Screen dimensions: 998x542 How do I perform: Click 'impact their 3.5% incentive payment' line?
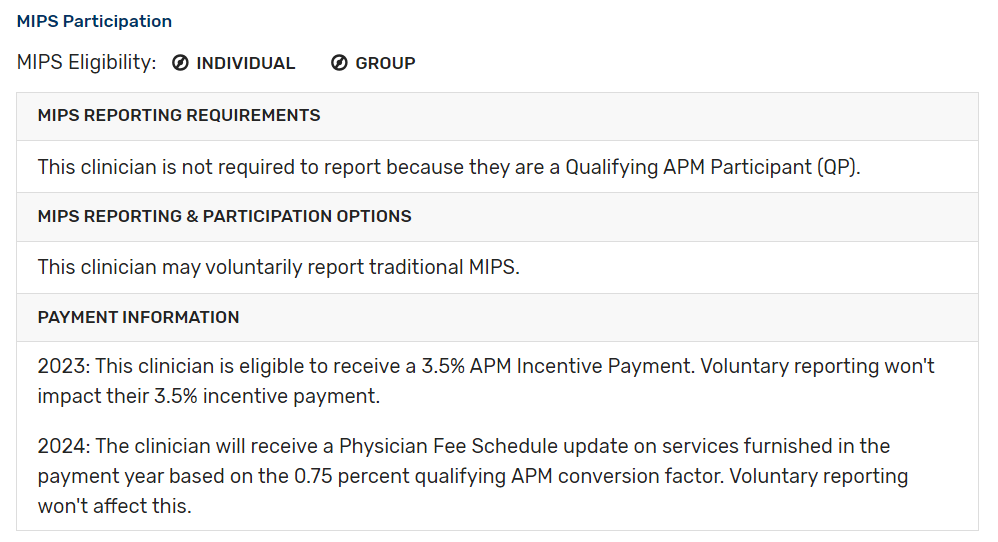coord(209,396)
